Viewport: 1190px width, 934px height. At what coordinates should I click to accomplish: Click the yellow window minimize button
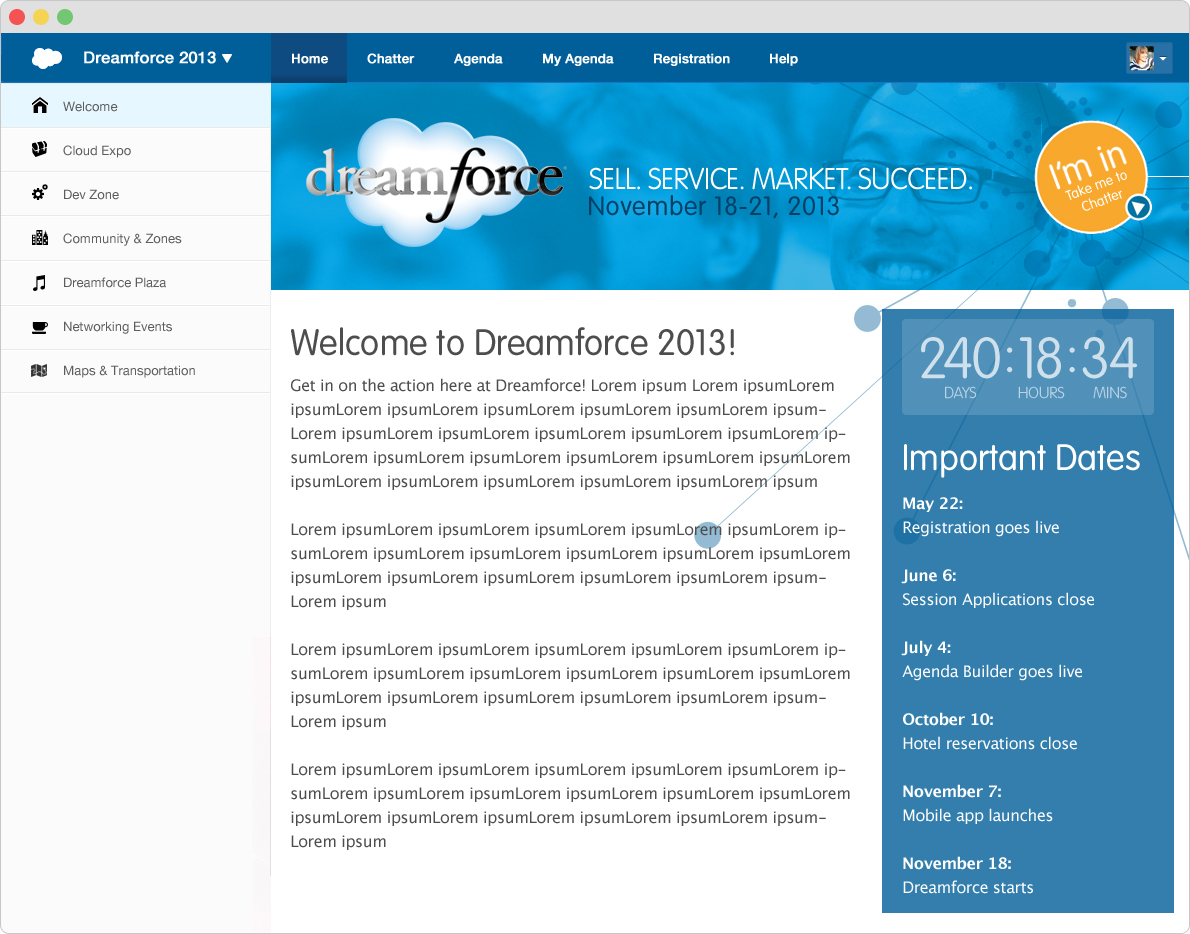click(x=41, y=17)
